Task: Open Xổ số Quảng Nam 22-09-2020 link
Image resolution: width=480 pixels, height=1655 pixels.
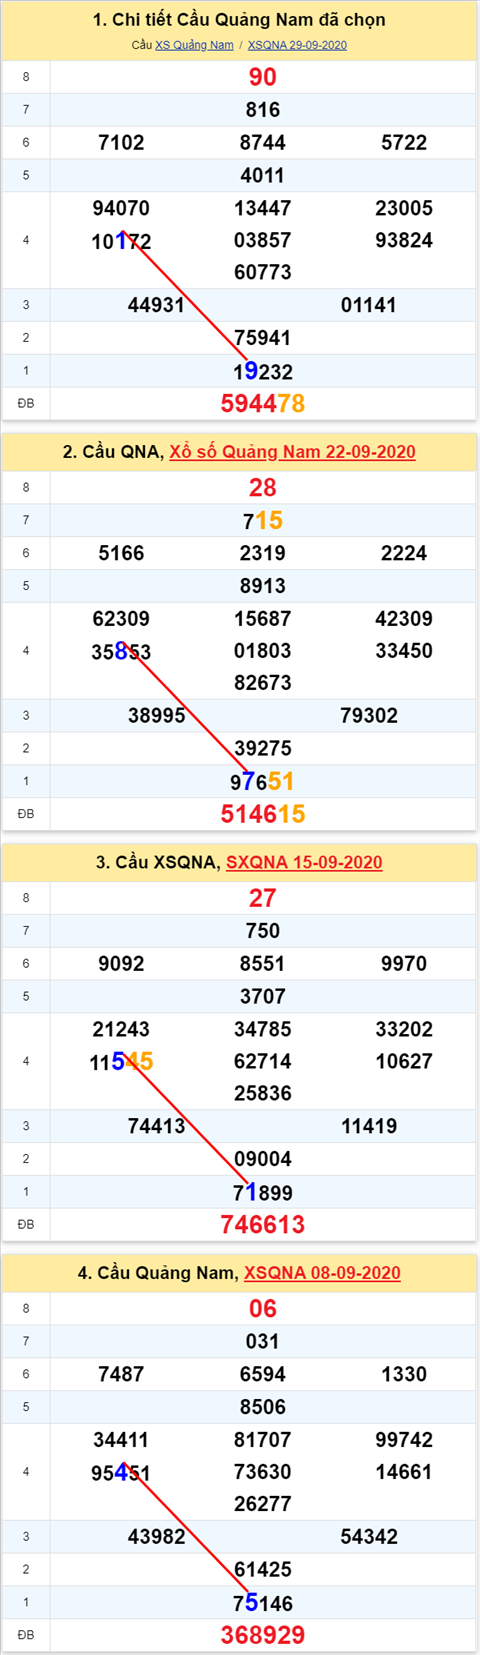Action: [292, 452]
